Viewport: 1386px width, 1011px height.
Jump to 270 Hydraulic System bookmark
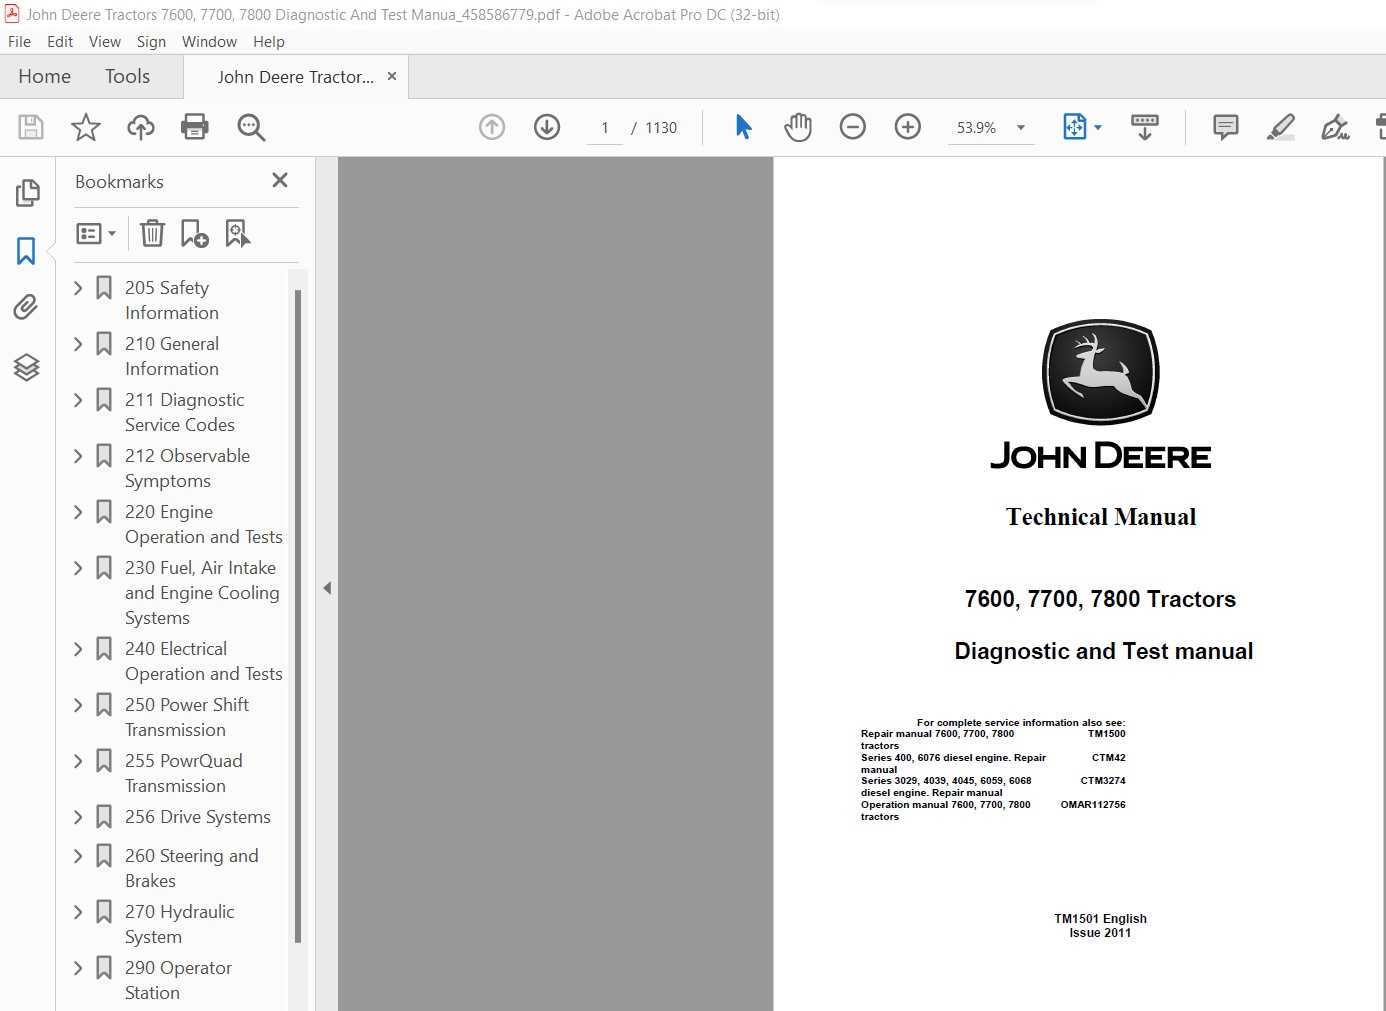[180, 924]
